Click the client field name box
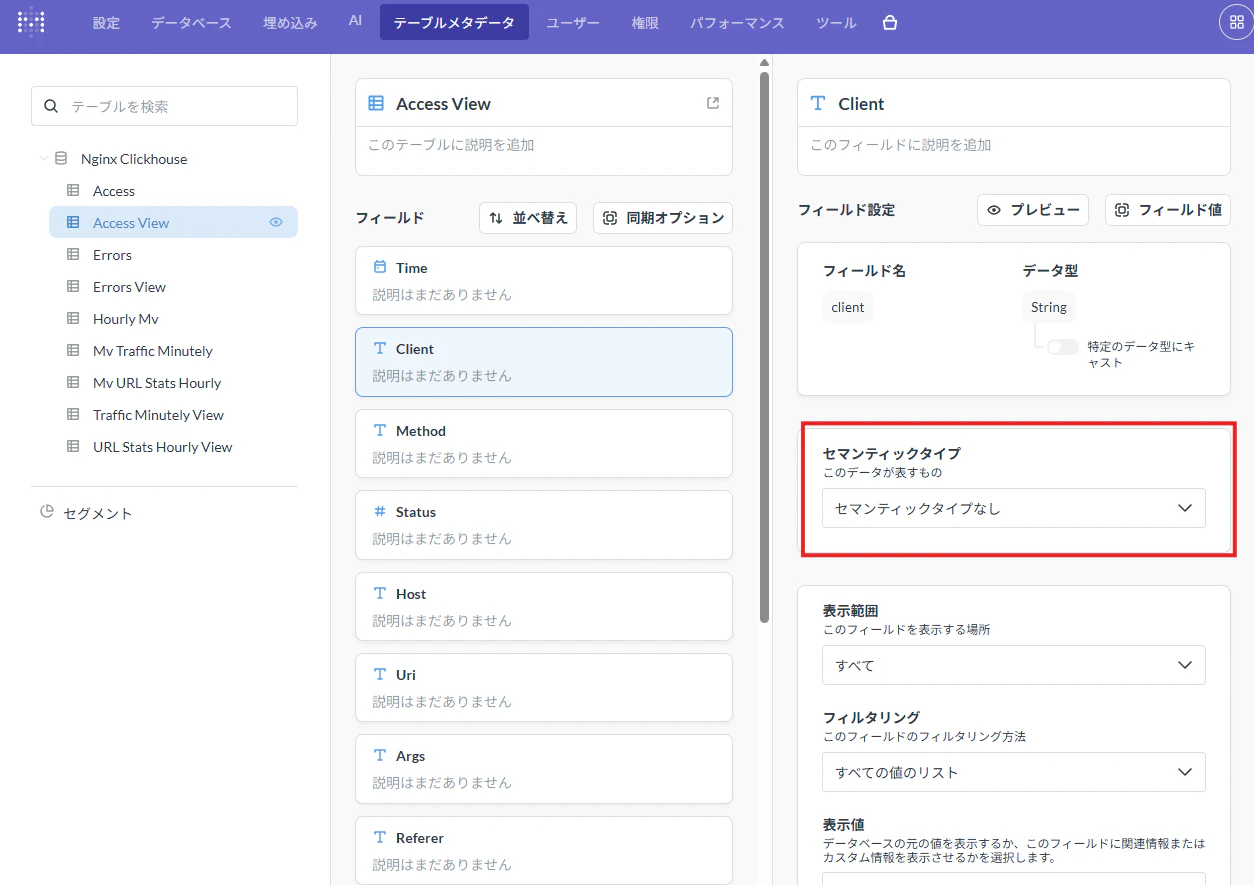Image resolution: width=1254 pixels, height=885 pixels. point(848,307)
